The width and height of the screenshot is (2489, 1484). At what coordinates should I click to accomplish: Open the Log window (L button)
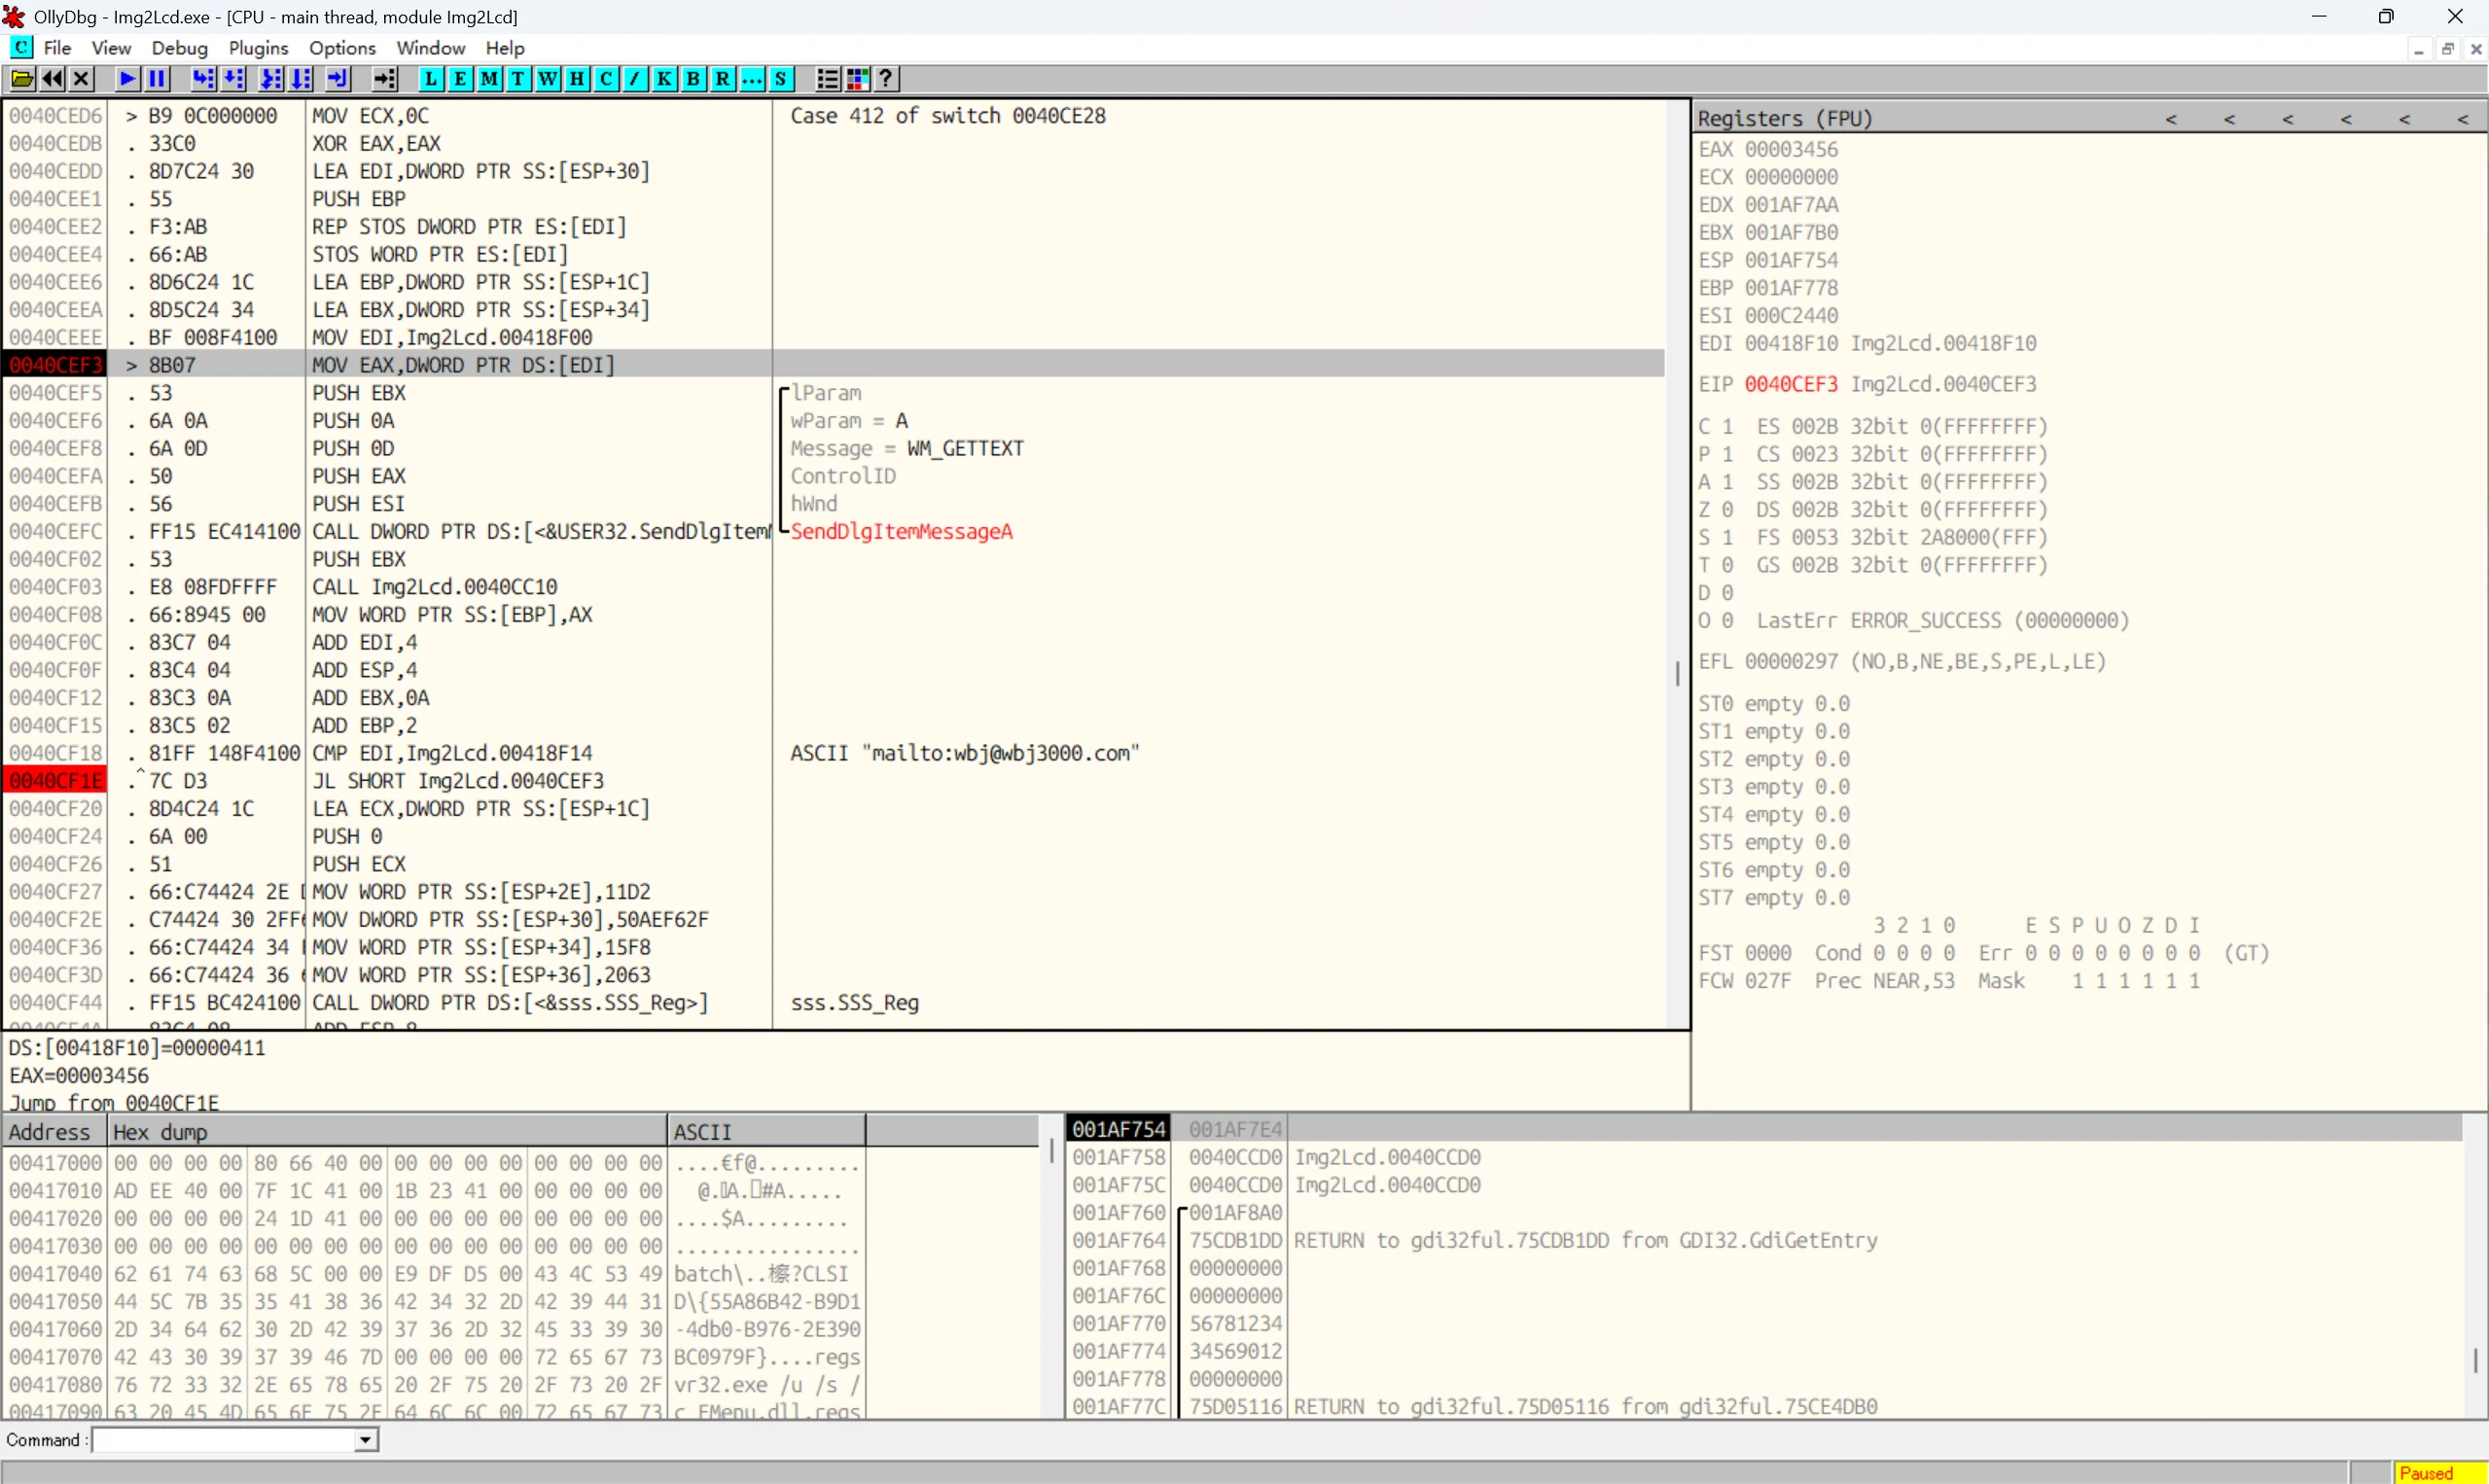(x=431, y=79)
